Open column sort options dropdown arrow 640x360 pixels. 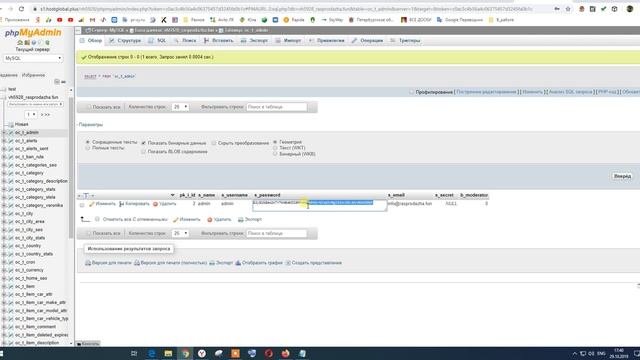[172, 196]
